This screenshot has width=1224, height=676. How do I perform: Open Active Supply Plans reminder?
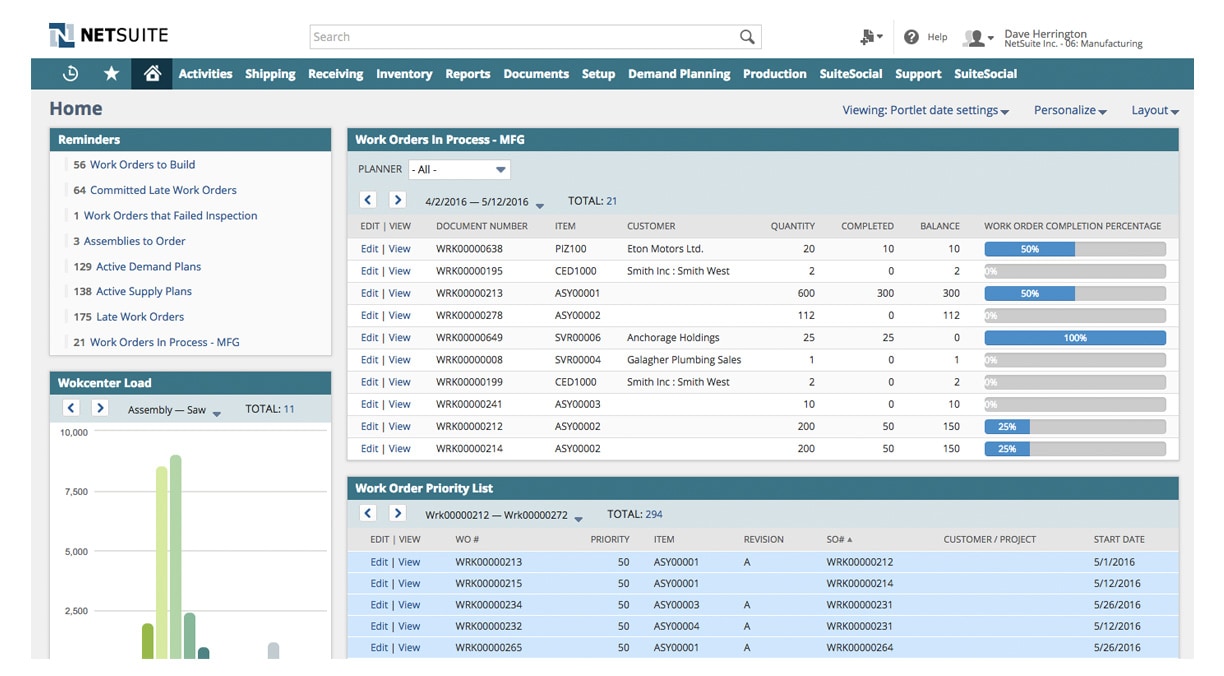tap(143, 292)
